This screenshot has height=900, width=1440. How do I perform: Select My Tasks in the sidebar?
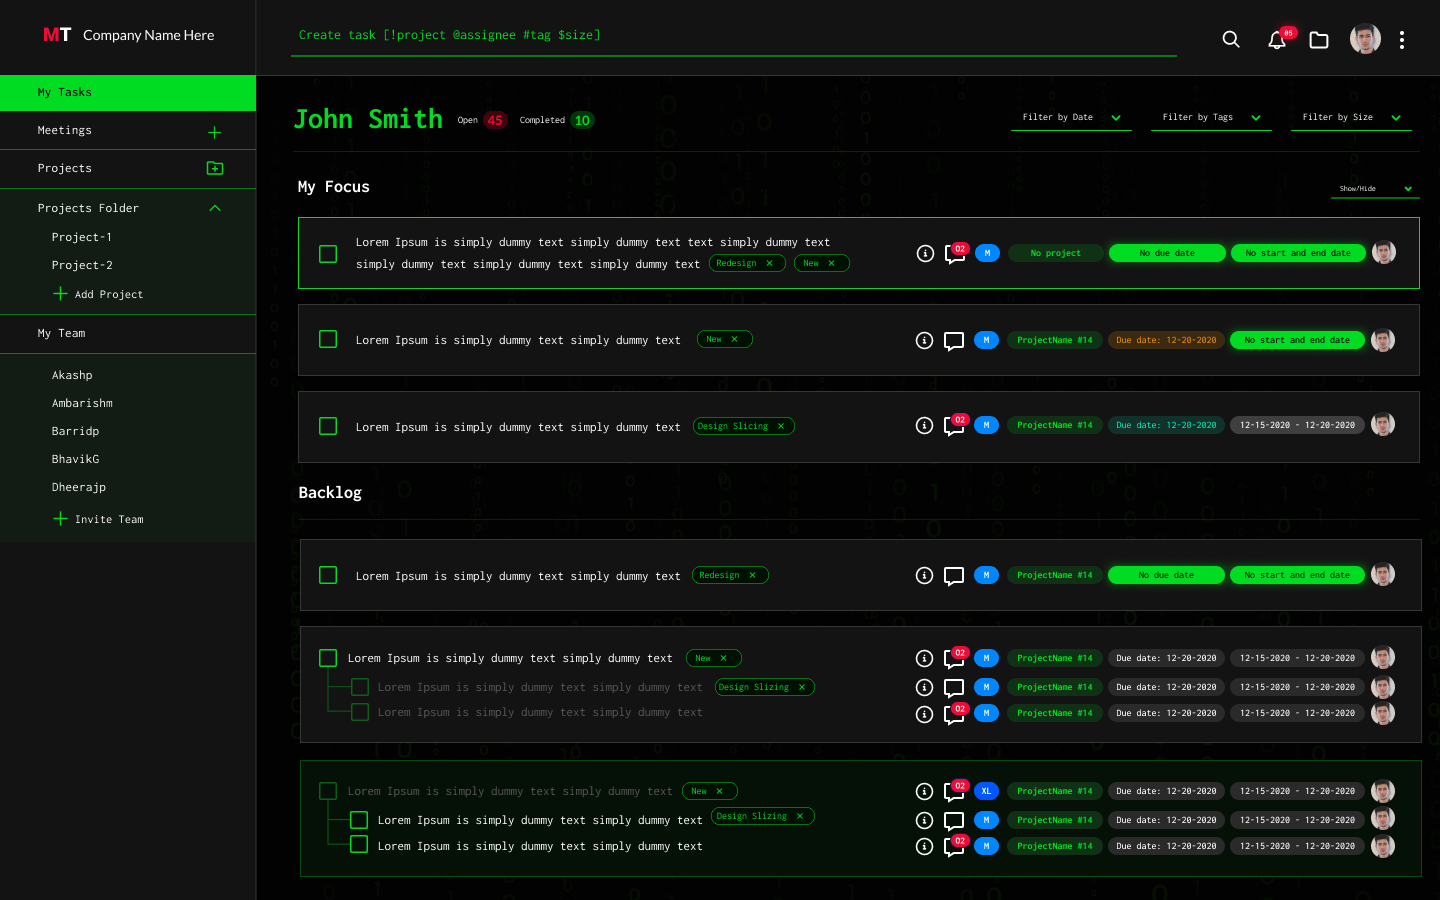pos(128,92)
